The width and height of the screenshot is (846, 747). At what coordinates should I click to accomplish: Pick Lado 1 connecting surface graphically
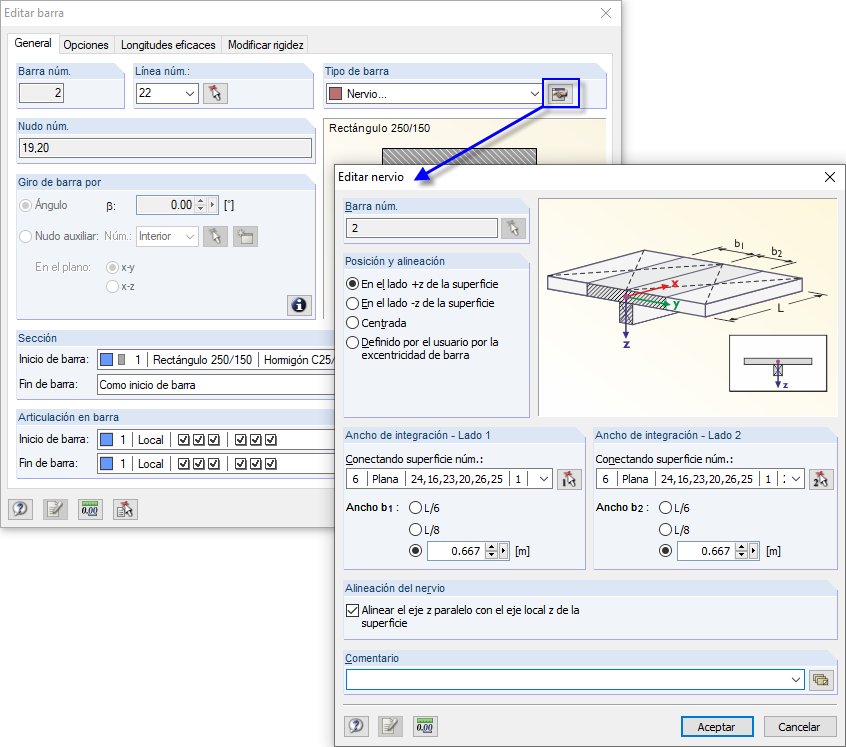[569, 479]
